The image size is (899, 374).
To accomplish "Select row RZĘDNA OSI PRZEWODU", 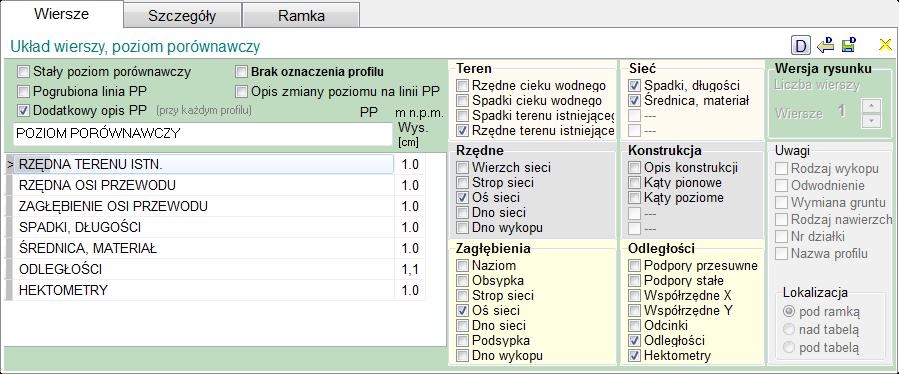I will coord(204,186).
